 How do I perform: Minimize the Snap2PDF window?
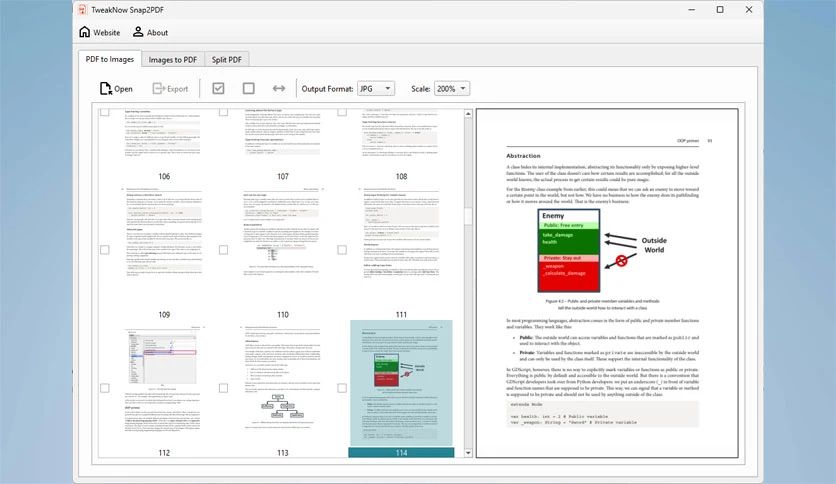click(x=692, y=10)
